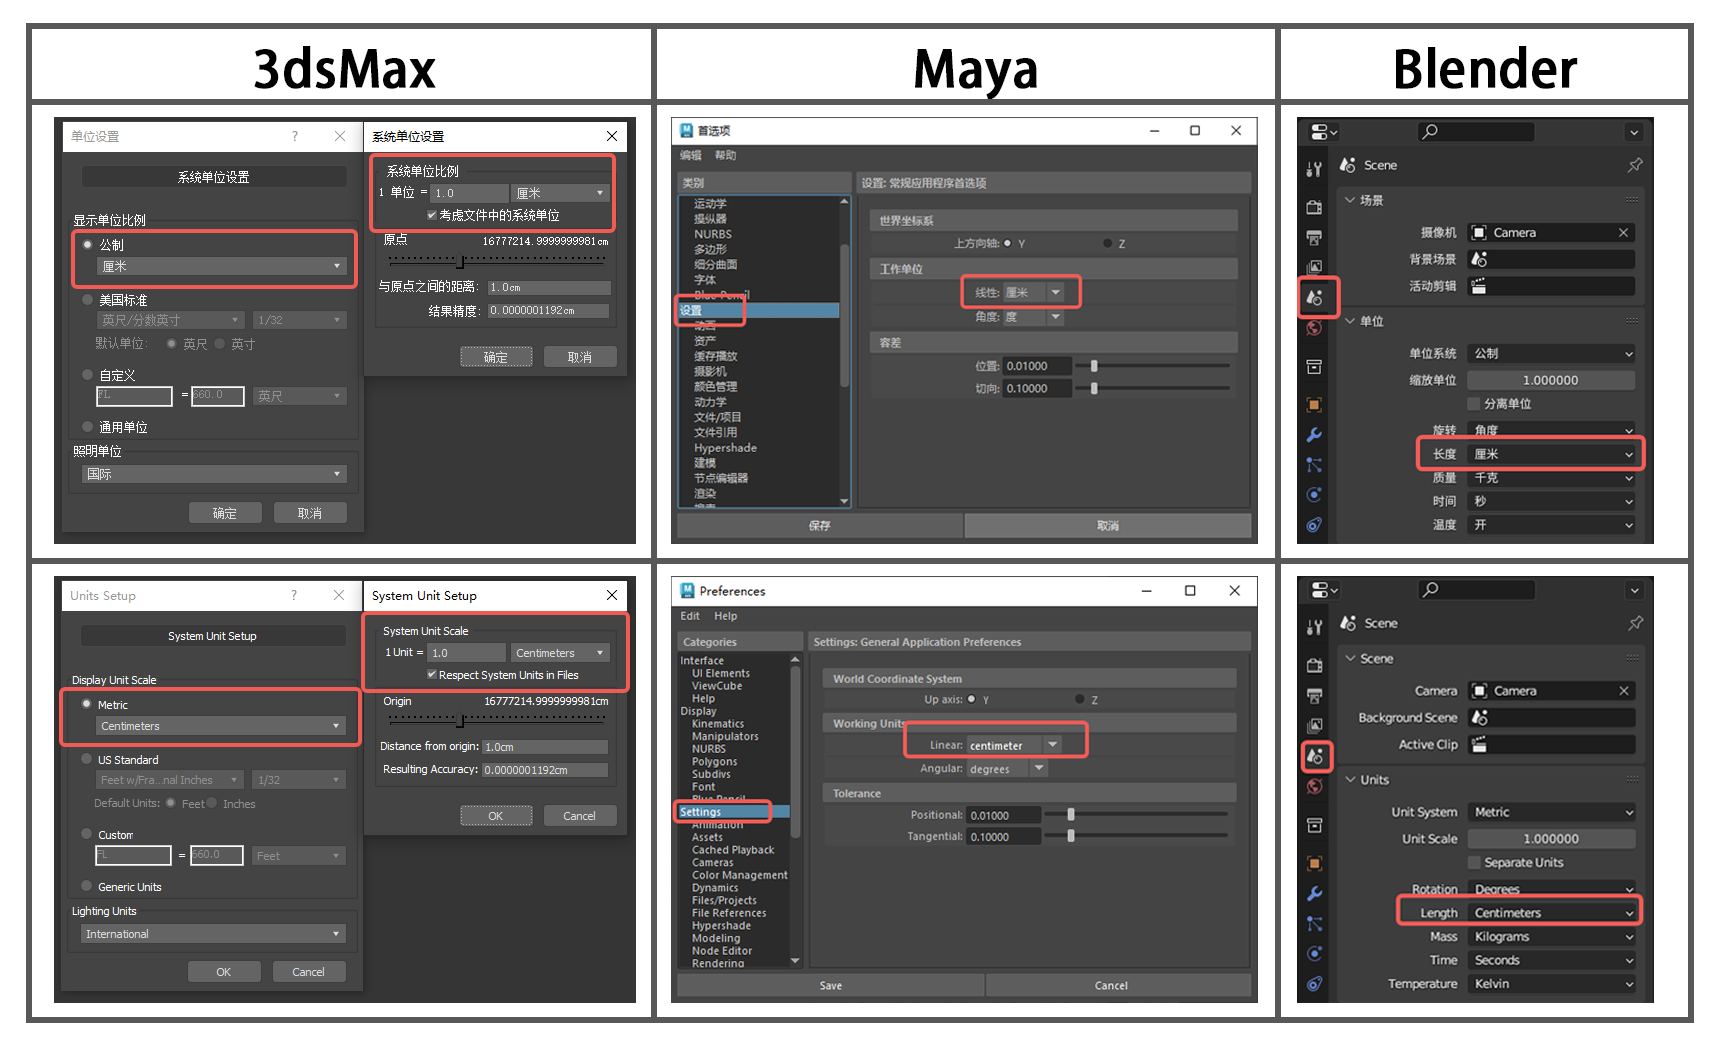The height and width of the screenshot is (1052, 1722).
Task: Click OK in English Units Setup dialog
Action: [x=224, y=972]
